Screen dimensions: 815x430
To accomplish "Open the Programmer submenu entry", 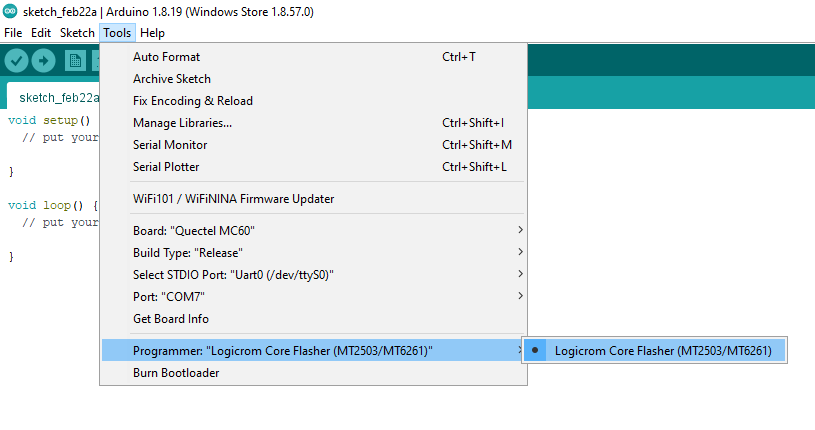I will click(x=314, y=350).
